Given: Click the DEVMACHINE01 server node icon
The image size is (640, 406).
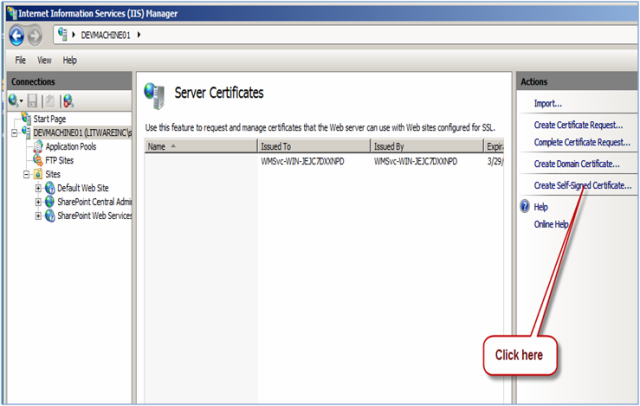Looking at the screenshot, I should [x=27, y=132].
